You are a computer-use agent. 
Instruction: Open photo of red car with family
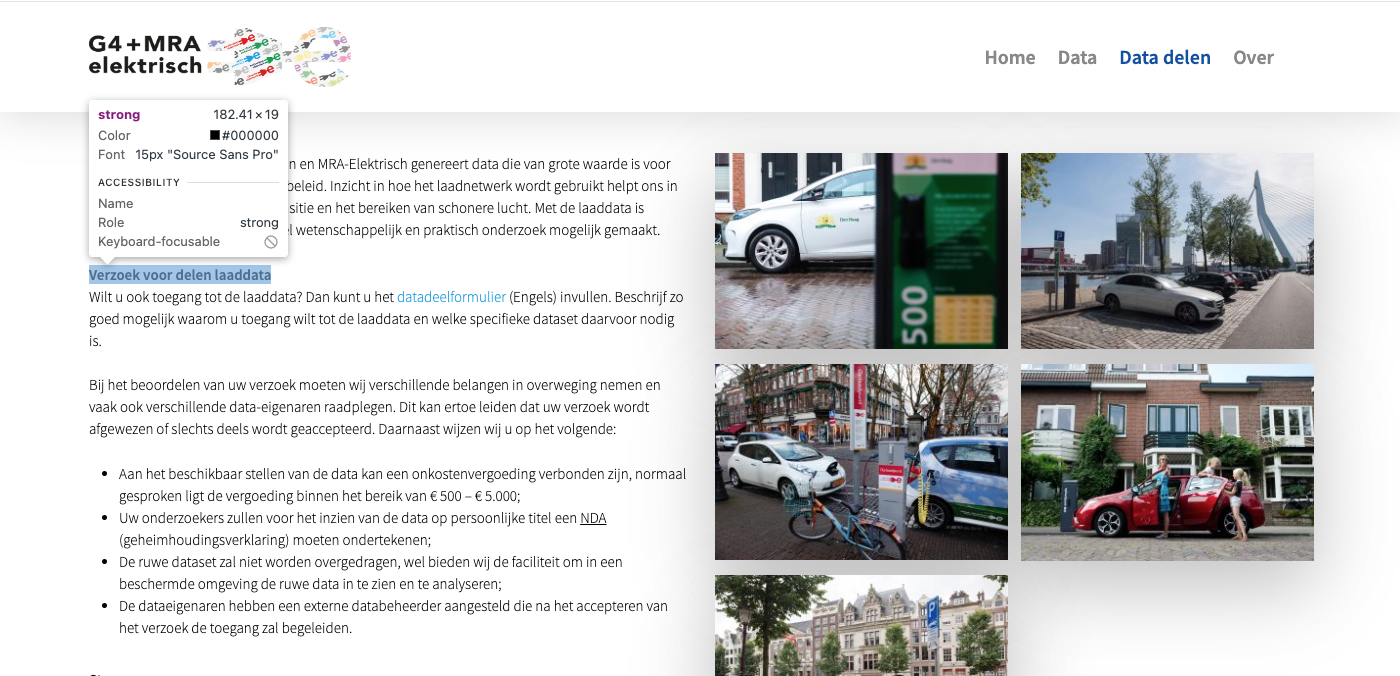[1167, 461]
